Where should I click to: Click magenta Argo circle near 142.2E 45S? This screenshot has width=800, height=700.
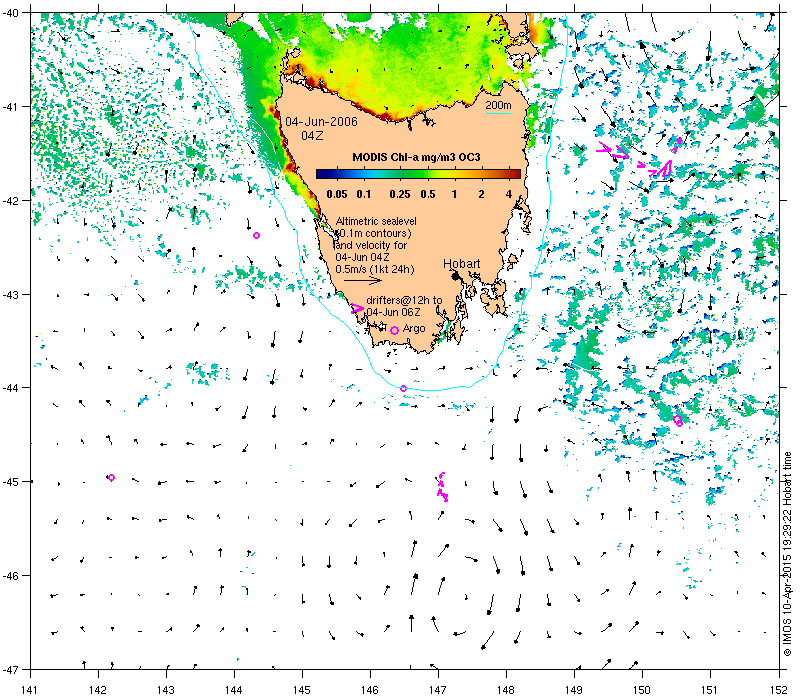click(112, 478)
